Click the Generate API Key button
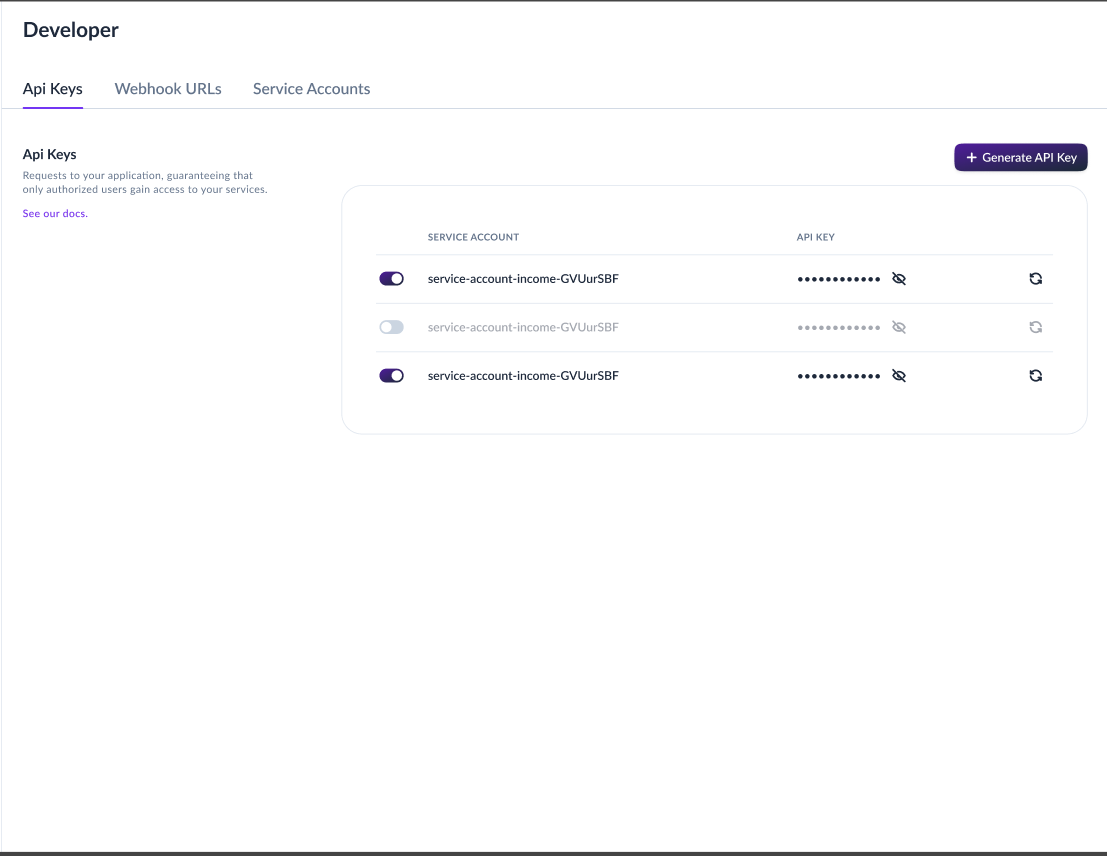The width and height of the screenshot is (1107, 856). (x=1020, y=157)
